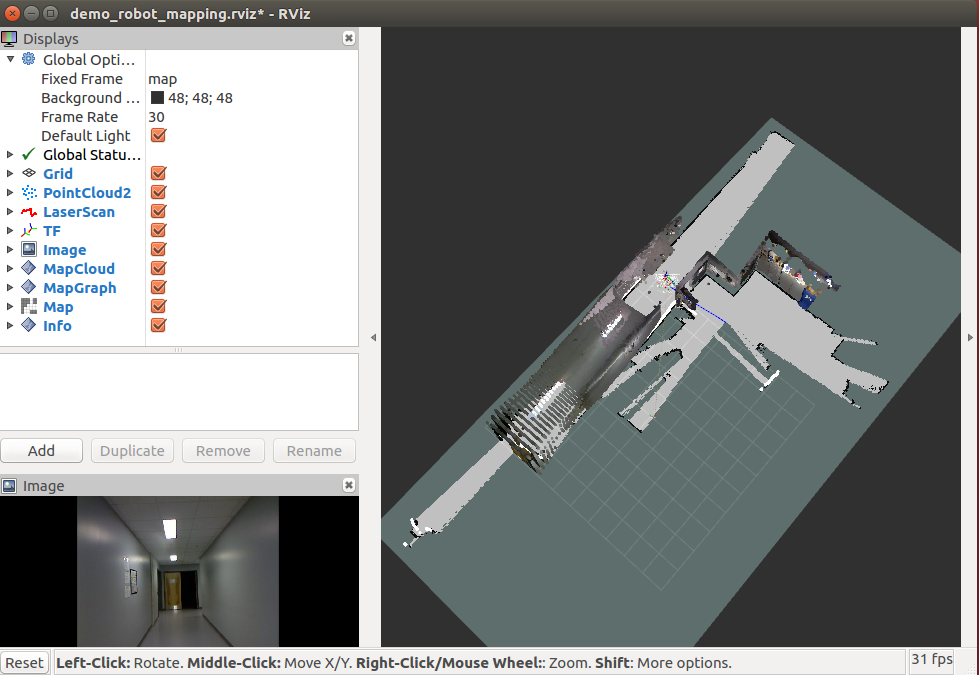Select the Map display icon
This screenshot has width=979, height=675.
point(29,307)
